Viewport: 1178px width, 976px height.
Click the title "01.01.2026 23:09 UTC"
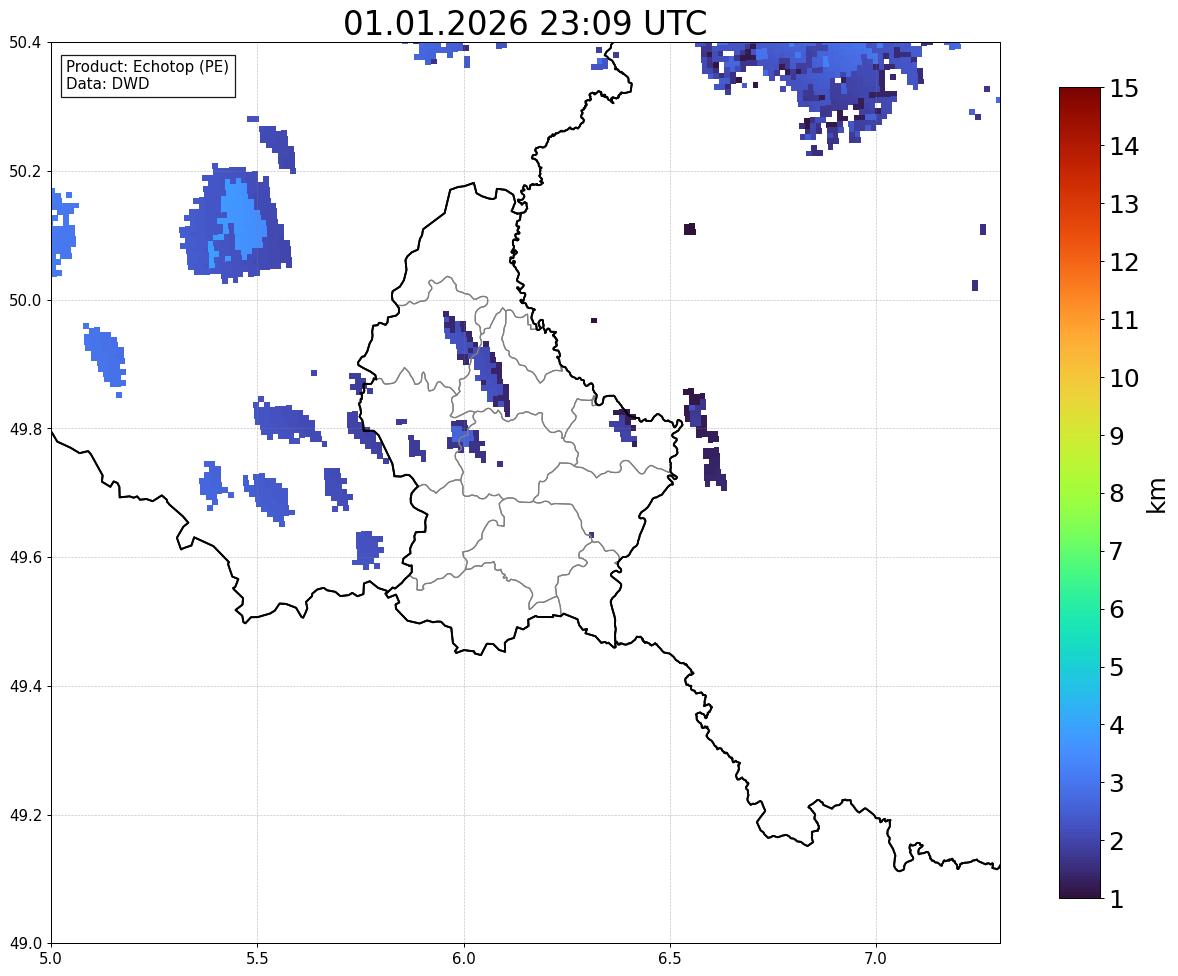[525, 23]
